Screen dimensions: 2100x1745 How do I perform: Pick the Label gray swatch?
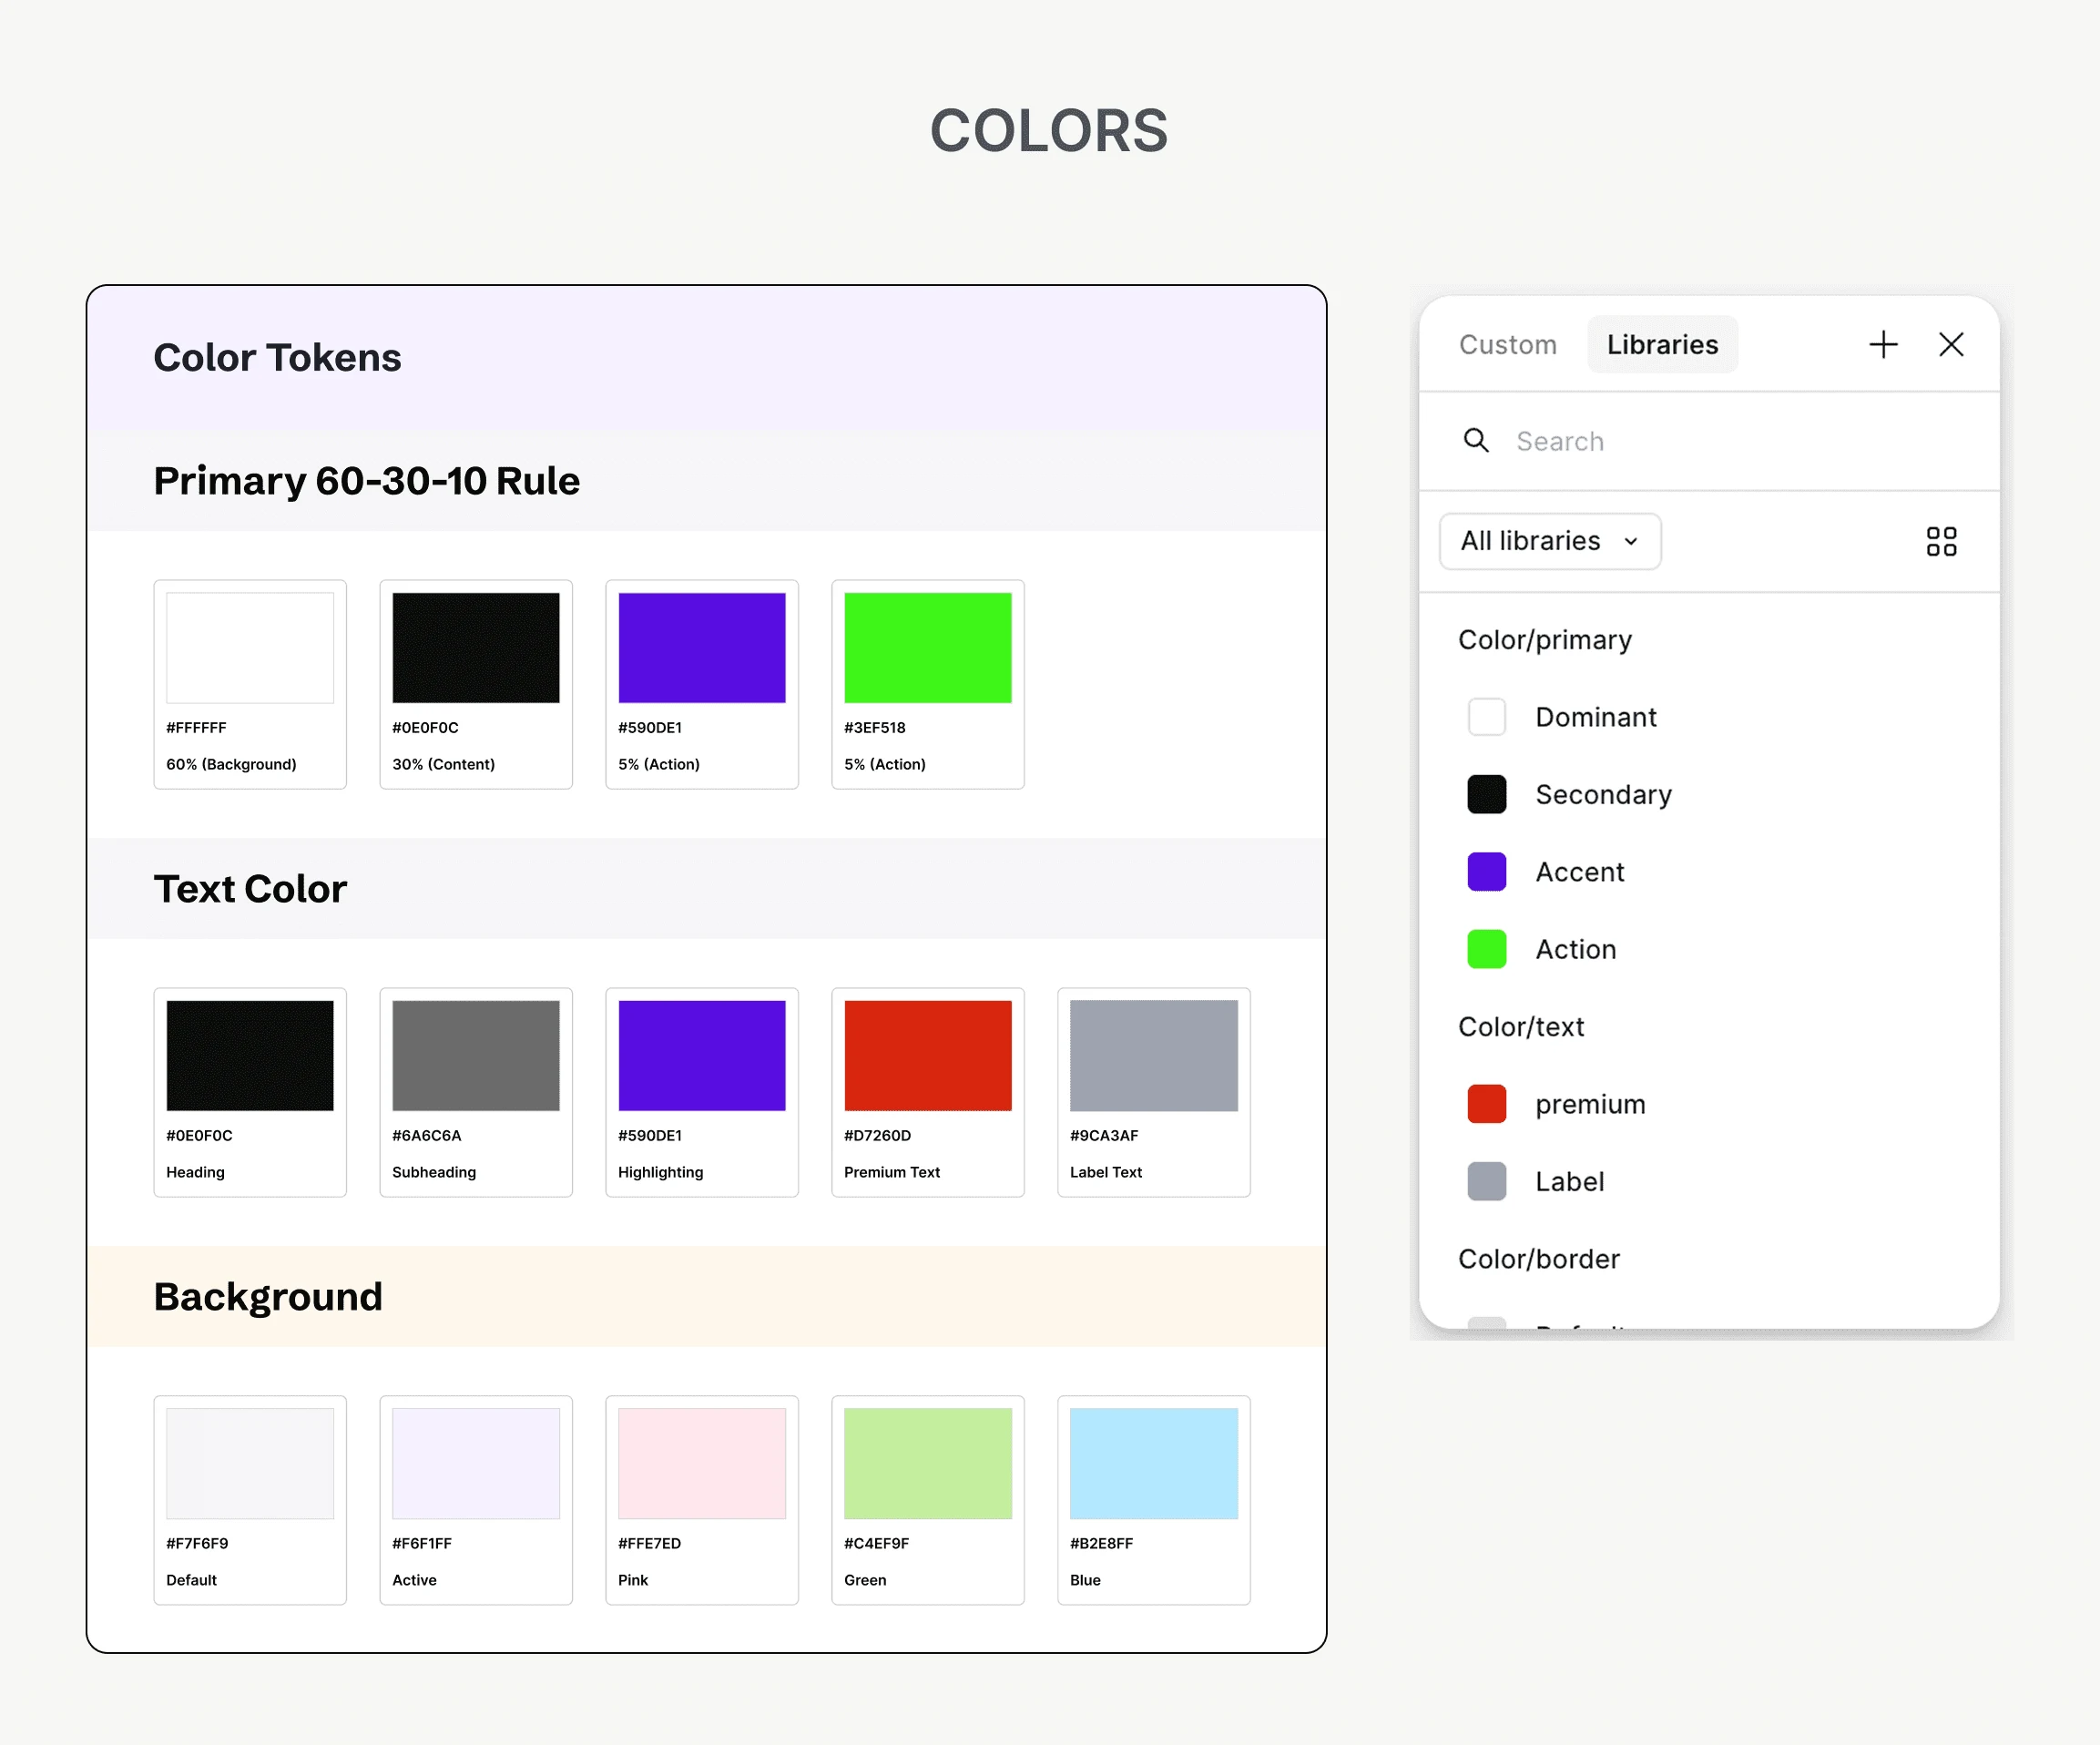[1487, 1182]
